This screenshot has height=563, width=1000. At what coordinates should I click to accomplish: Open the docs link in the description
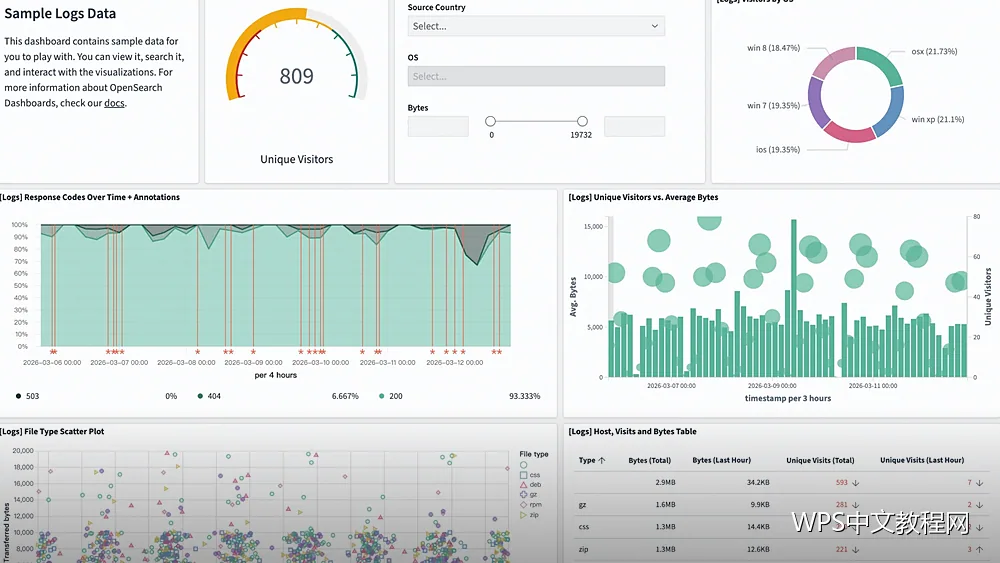click(x=114, y=103)
